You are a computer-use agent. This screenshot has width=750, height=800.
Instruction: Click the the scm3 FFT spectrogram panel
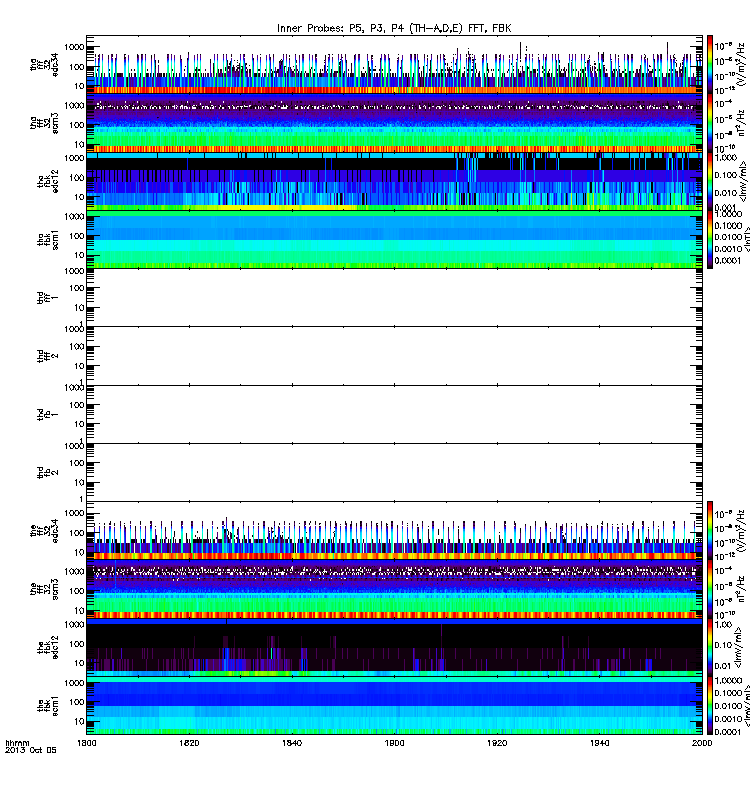pos(394,589)
